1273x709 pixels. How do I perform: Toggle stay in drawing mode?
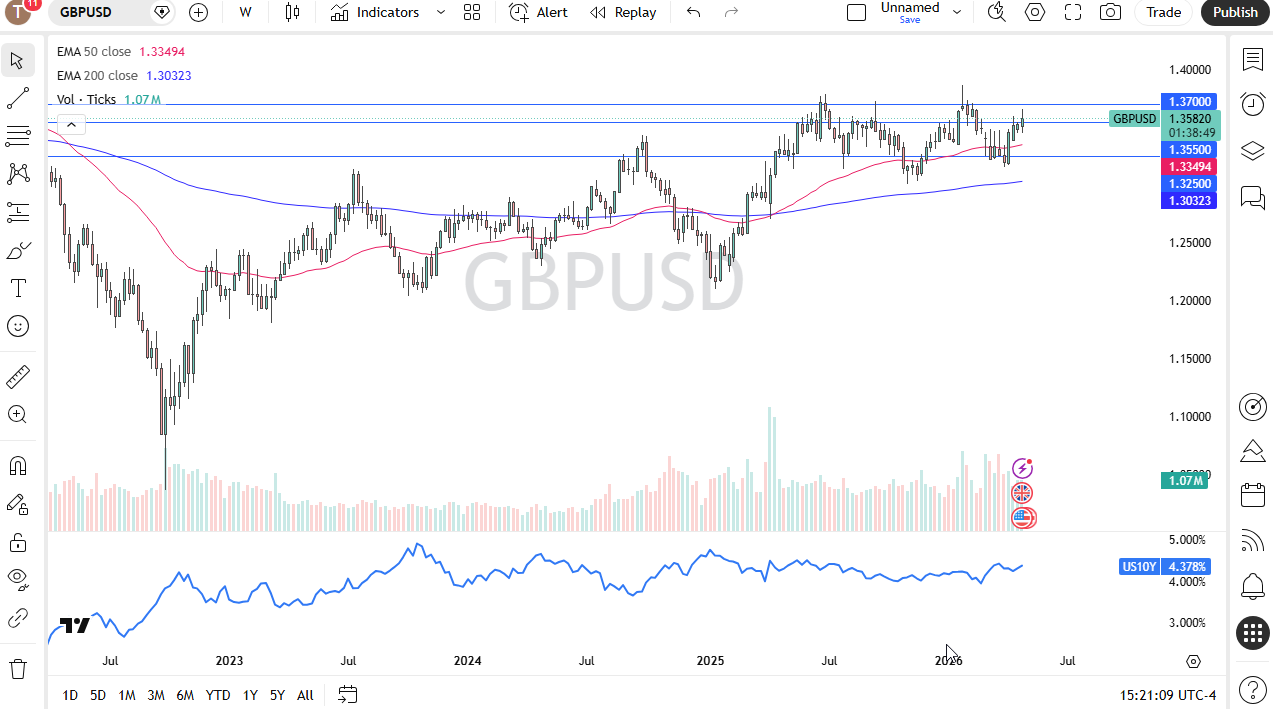pyautogui.click(x=17, y=504)
